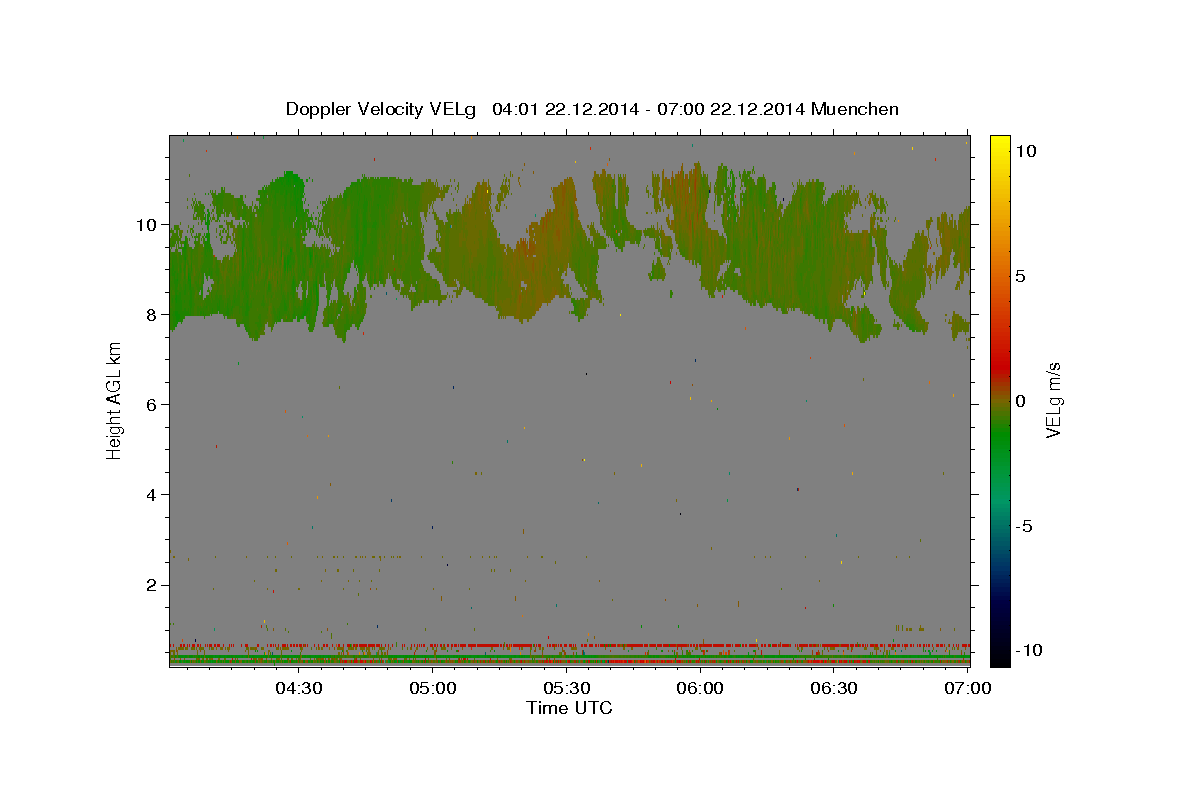Image resolution: width=1200 pixels, height=800 pixels.
Task: Click the 04:30 time tick label
Action: (299, 688)
